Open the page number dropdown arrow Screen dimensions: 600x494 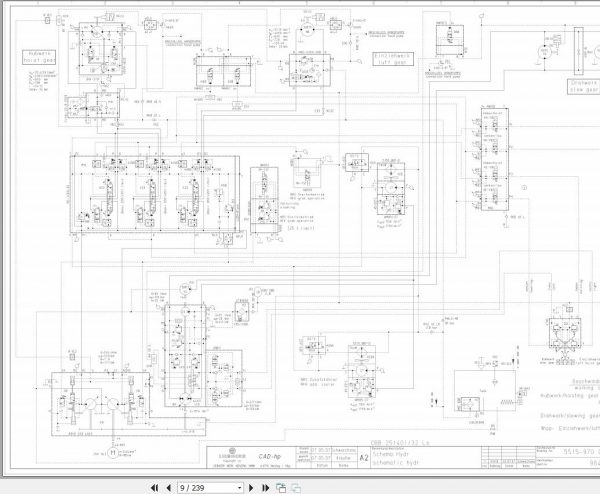(x=240, y=488)
